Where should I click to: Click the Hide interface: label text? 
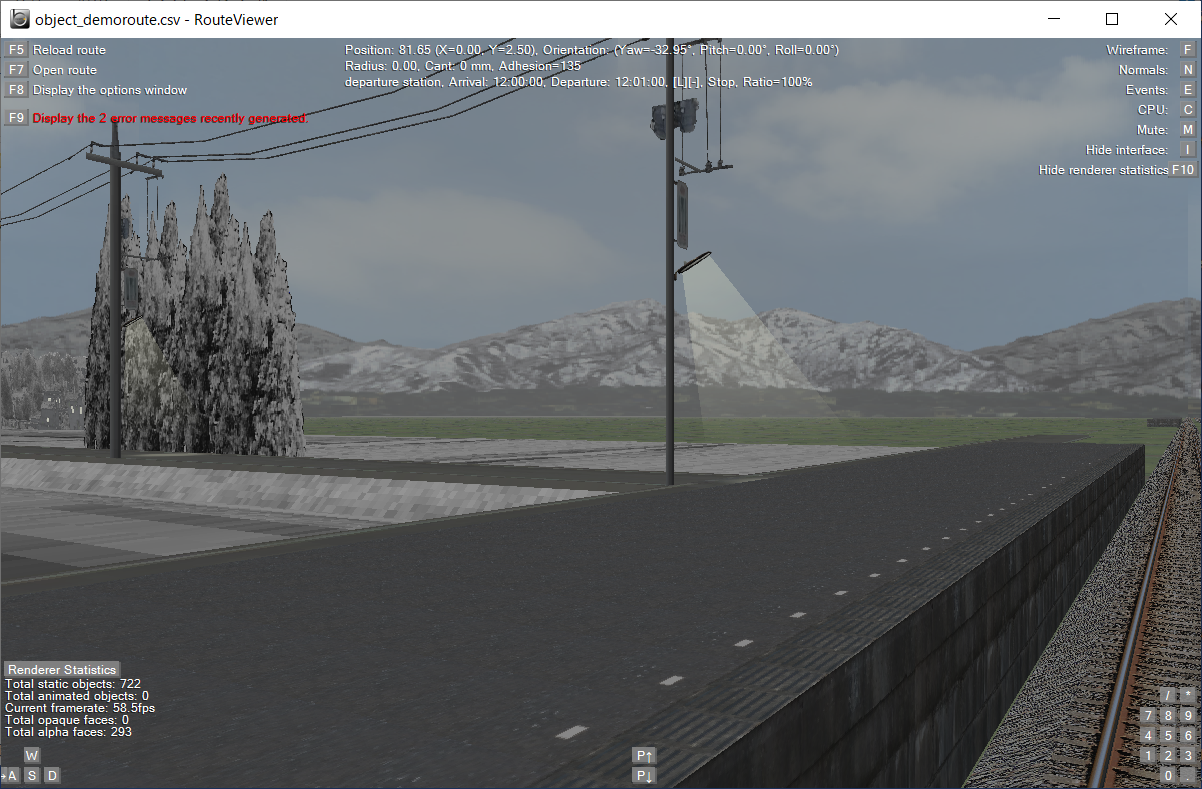[1127, 149]
